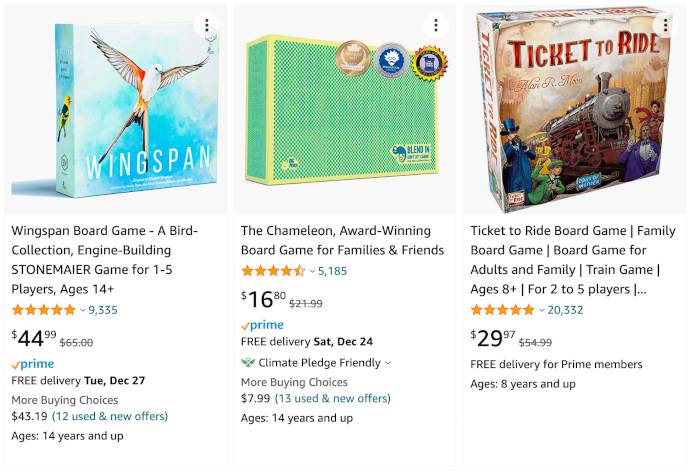Open 12 used & new offers link
The width and height of the screenshot is (690, 475).
point(110,416)
